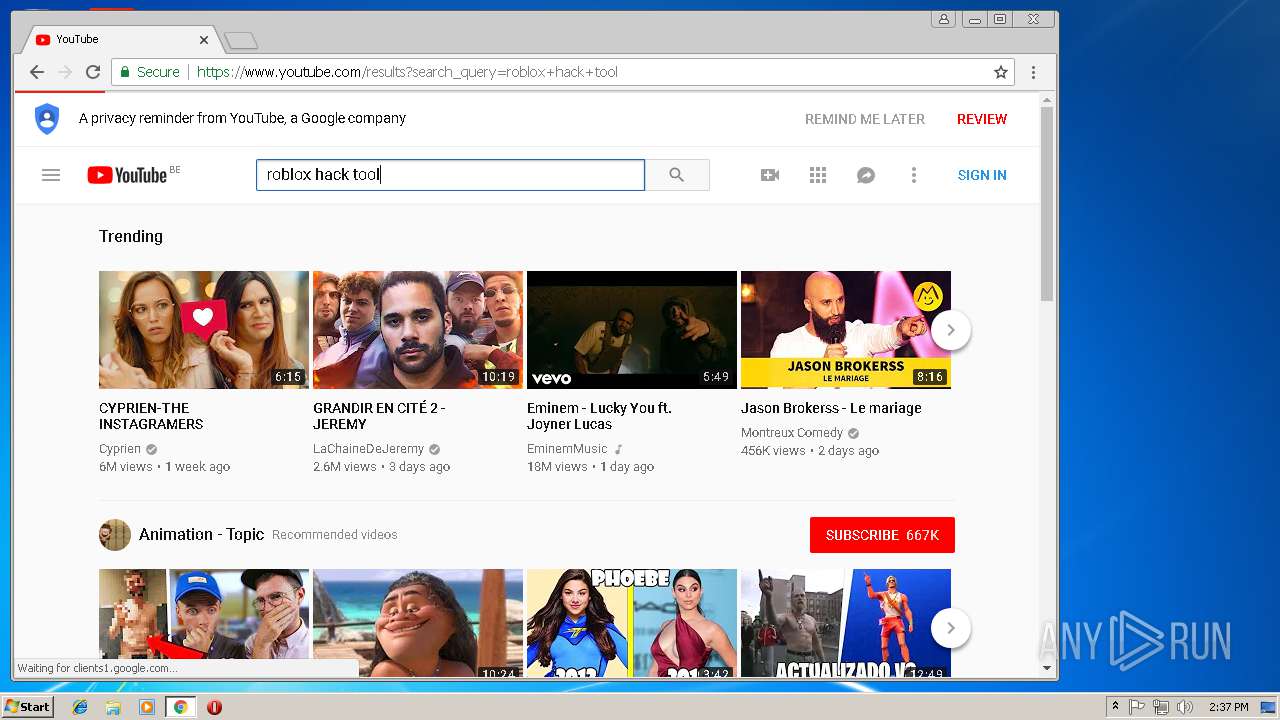The image size is (1280, 720).
Task: Play the CYPRIEN Instagramers thumbnail
Action: coord(204,330)
